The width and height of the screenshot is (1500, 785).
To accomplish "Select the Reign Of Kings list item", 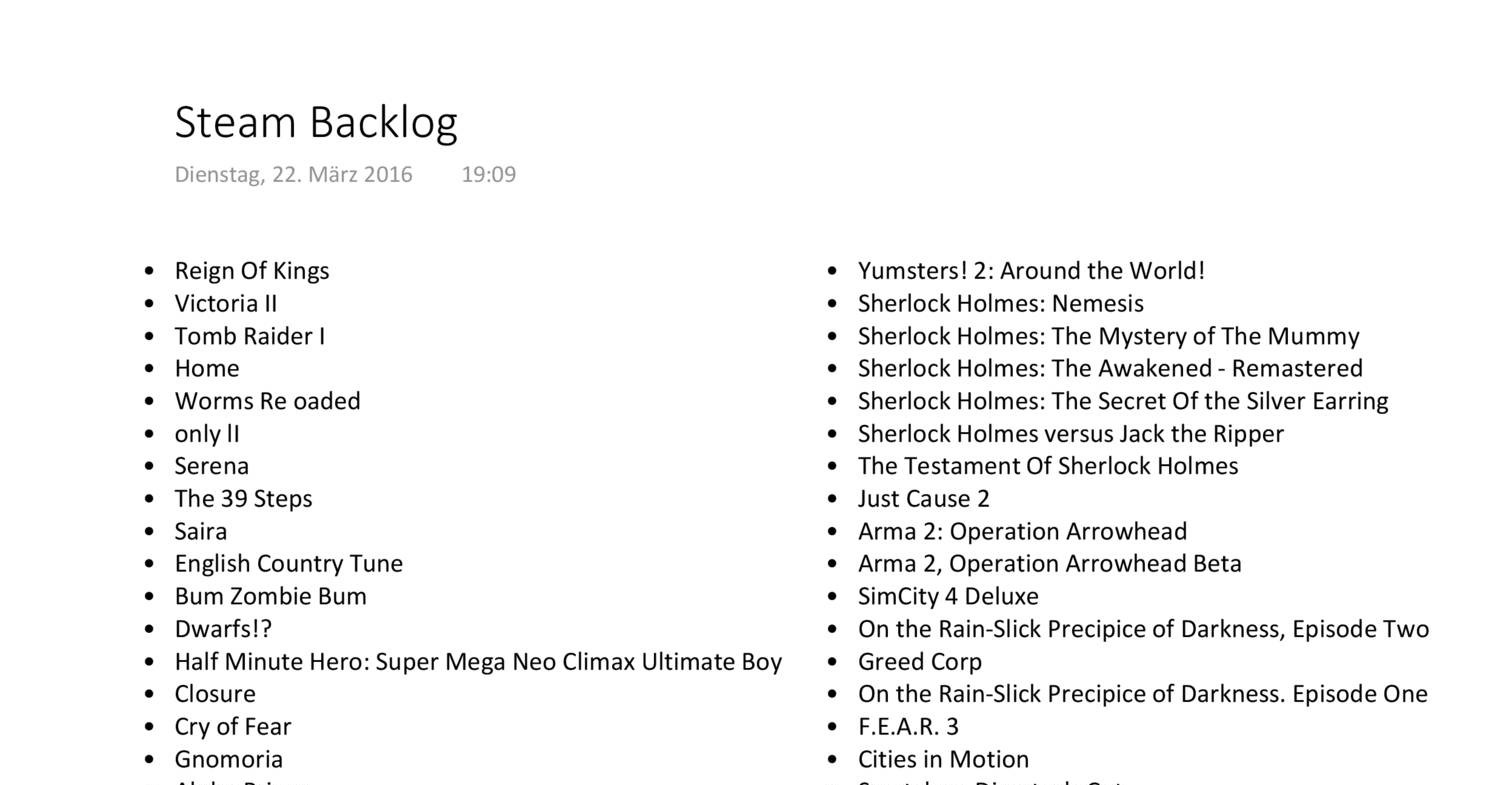I will click(x=252, y=271).
